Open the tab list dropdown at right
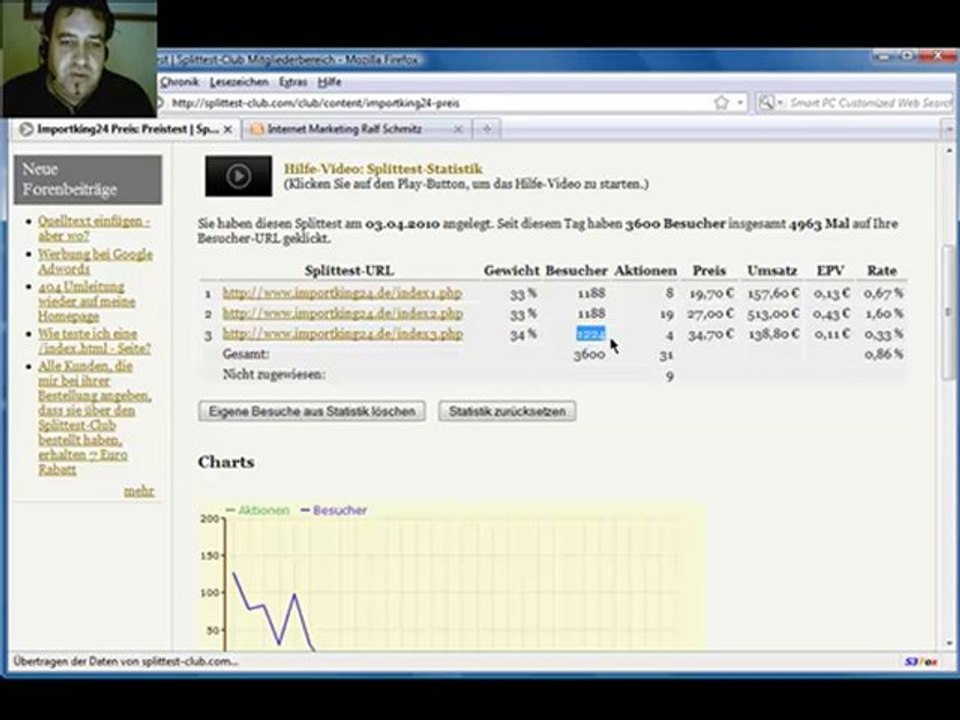960x720 pixels. [949, 129]
